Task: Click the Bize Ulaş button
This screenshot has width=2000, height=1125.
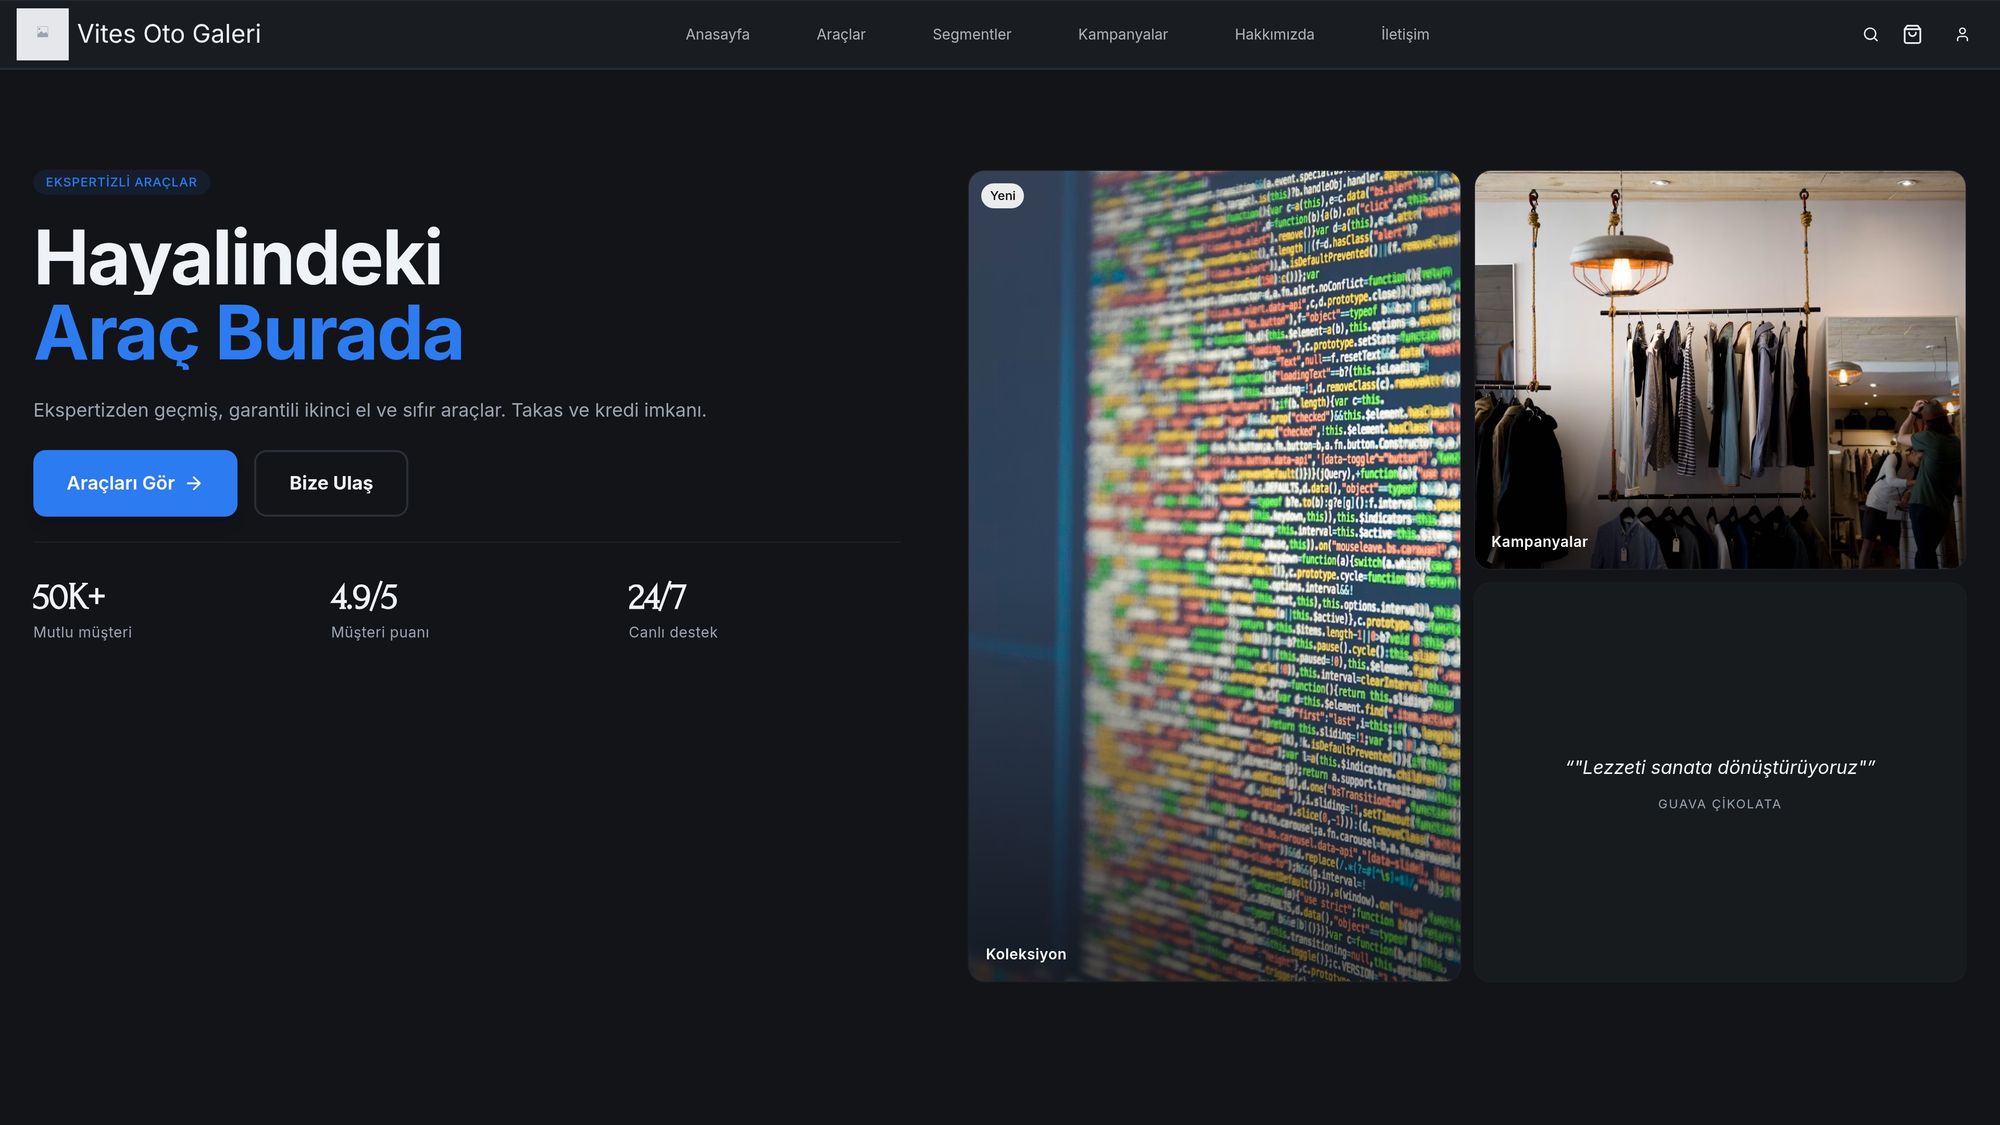Action: click(x=331, y=483)
